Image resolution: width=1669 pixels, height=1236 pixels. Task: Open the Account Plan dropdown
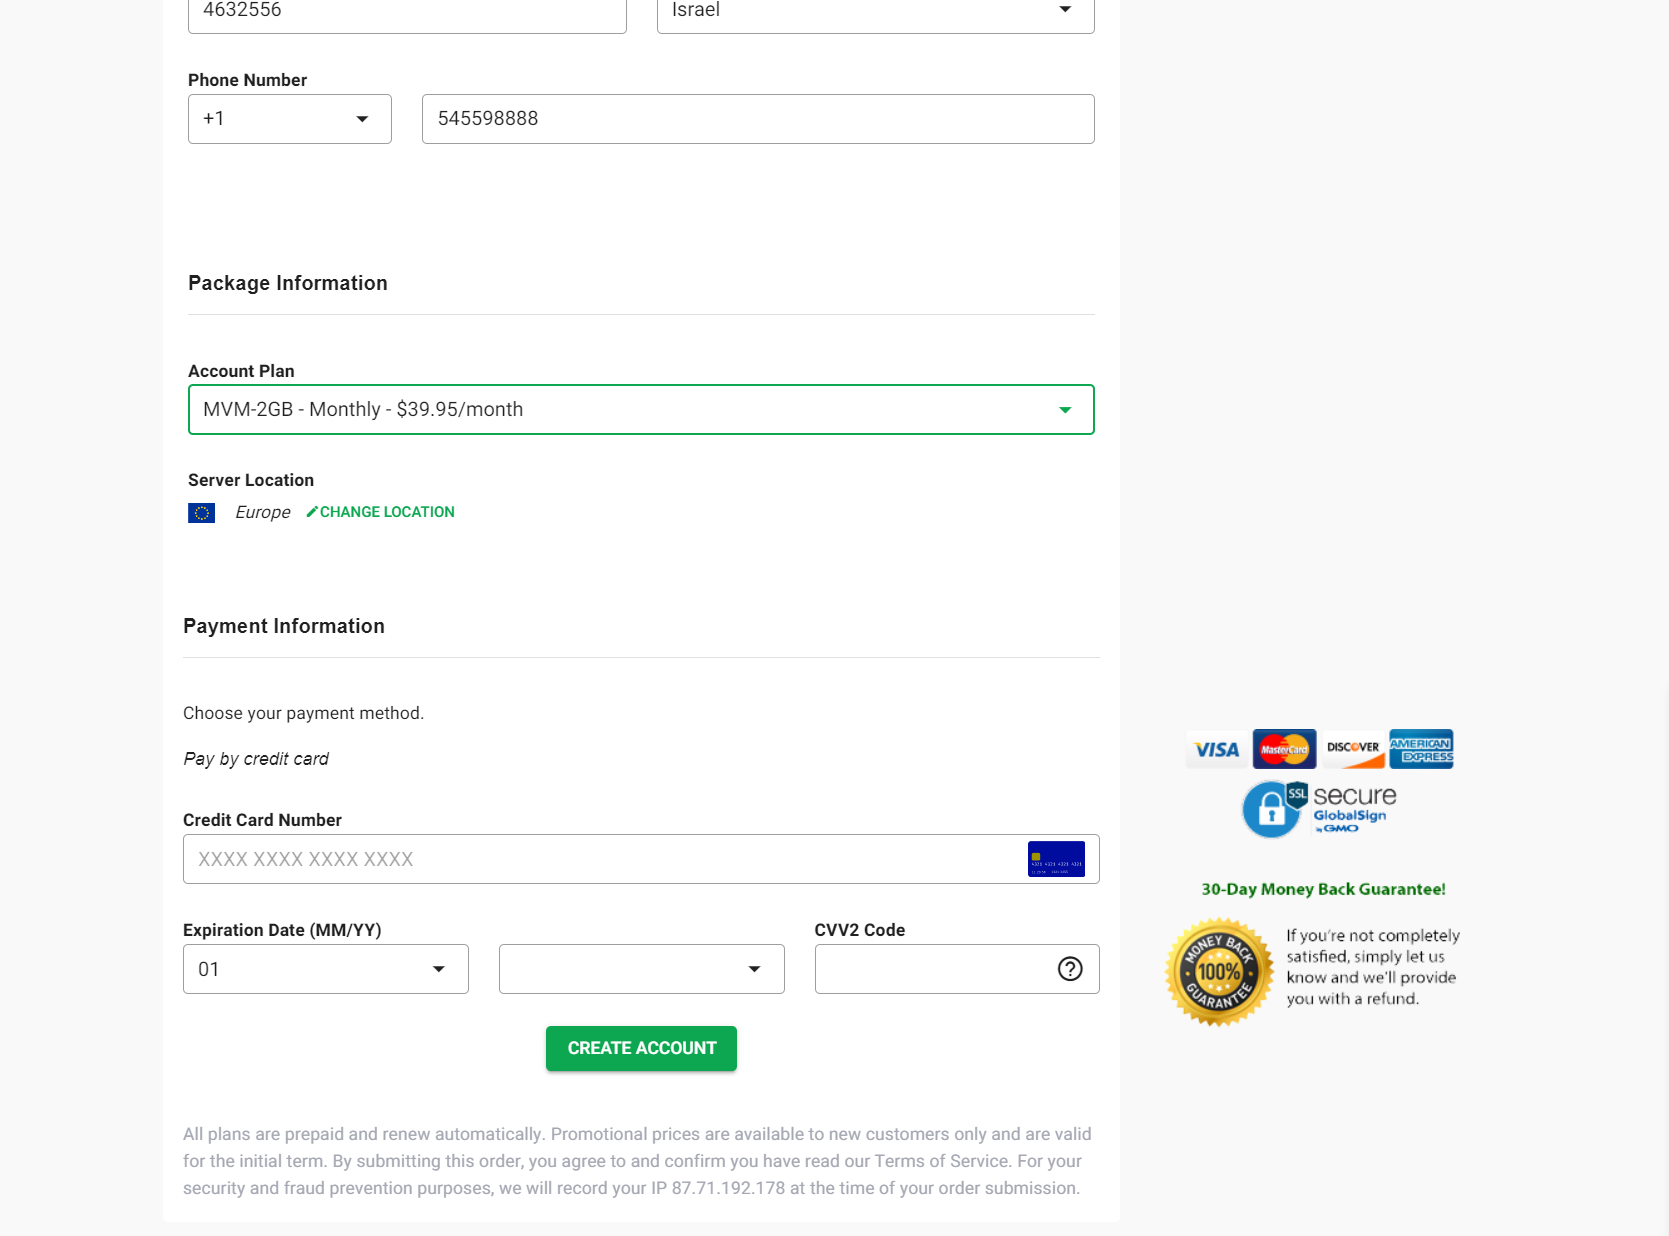(x=641, y=410)
